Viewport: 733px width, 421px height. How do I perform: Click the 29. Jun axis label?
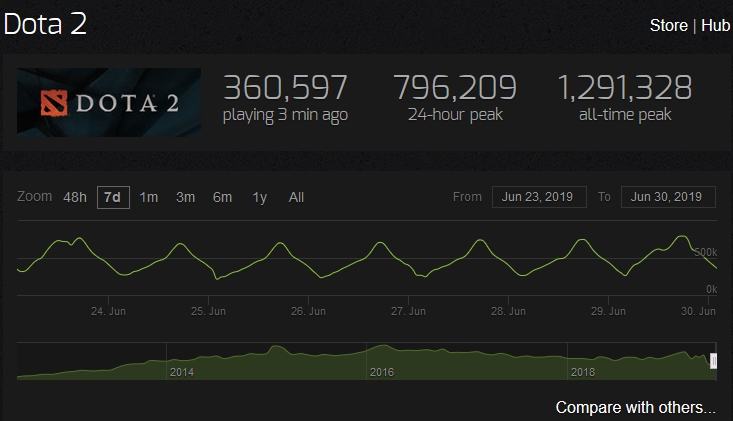[609, 311]
